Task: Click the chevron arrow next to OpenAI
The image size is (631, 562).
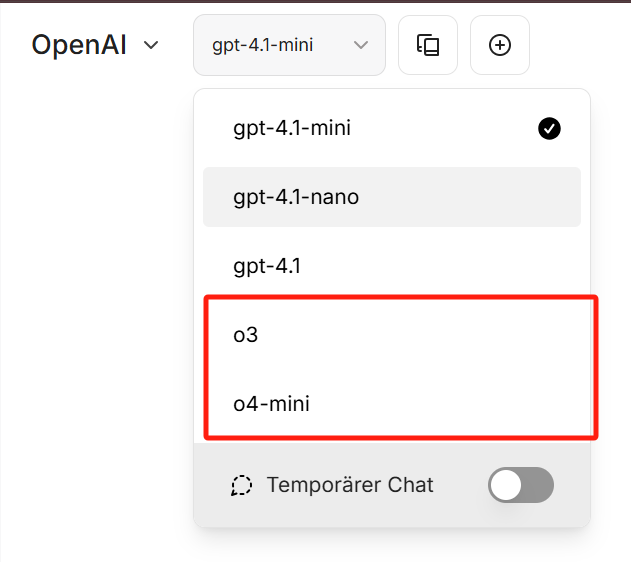Action: pyautogui.click(x=152, y=45)
